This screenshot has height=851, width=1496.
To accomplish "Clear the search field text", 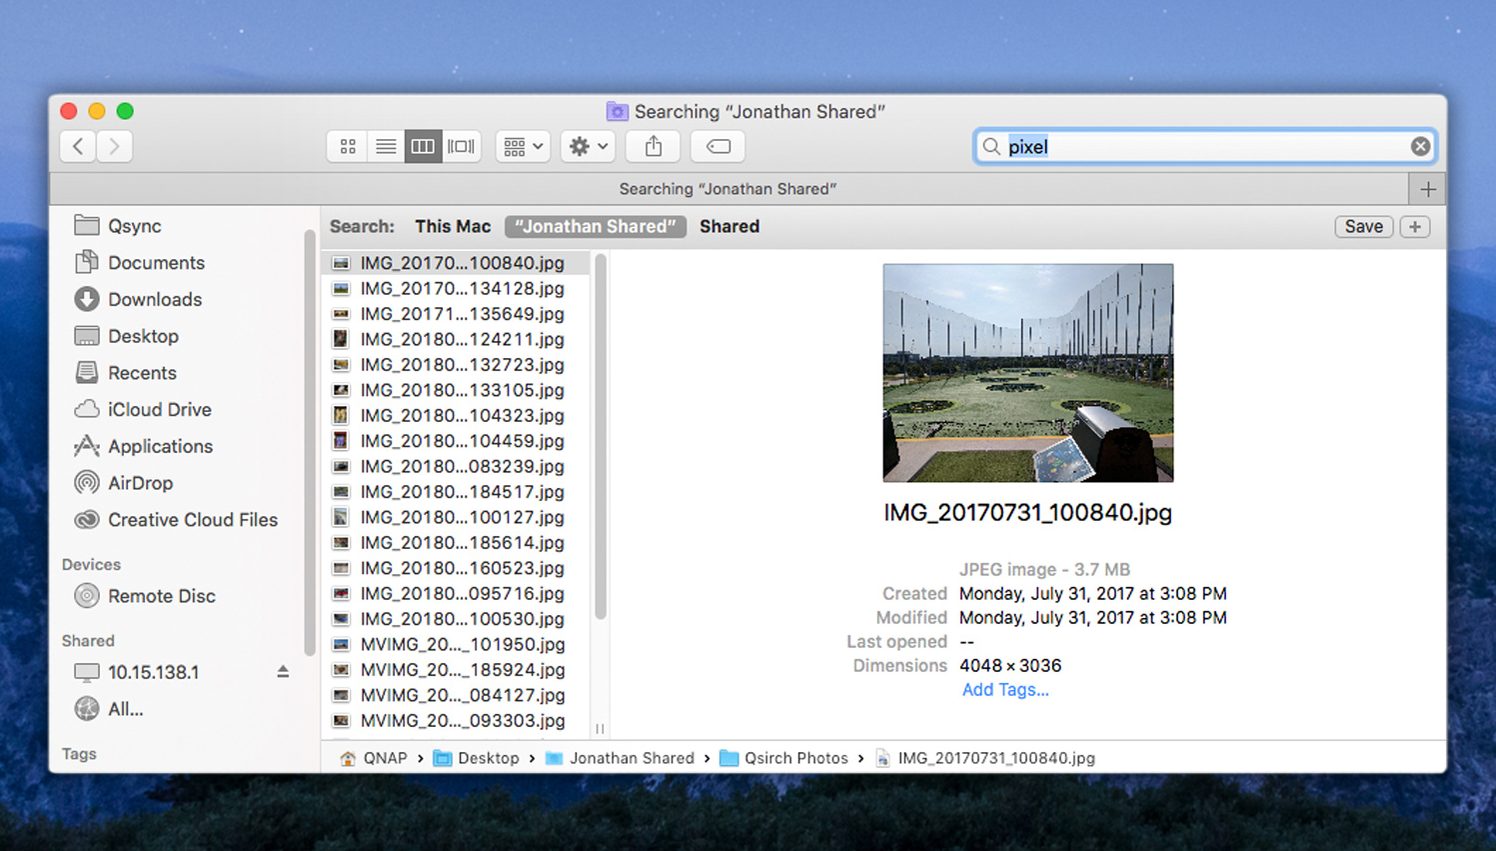I will [1420, 147].
